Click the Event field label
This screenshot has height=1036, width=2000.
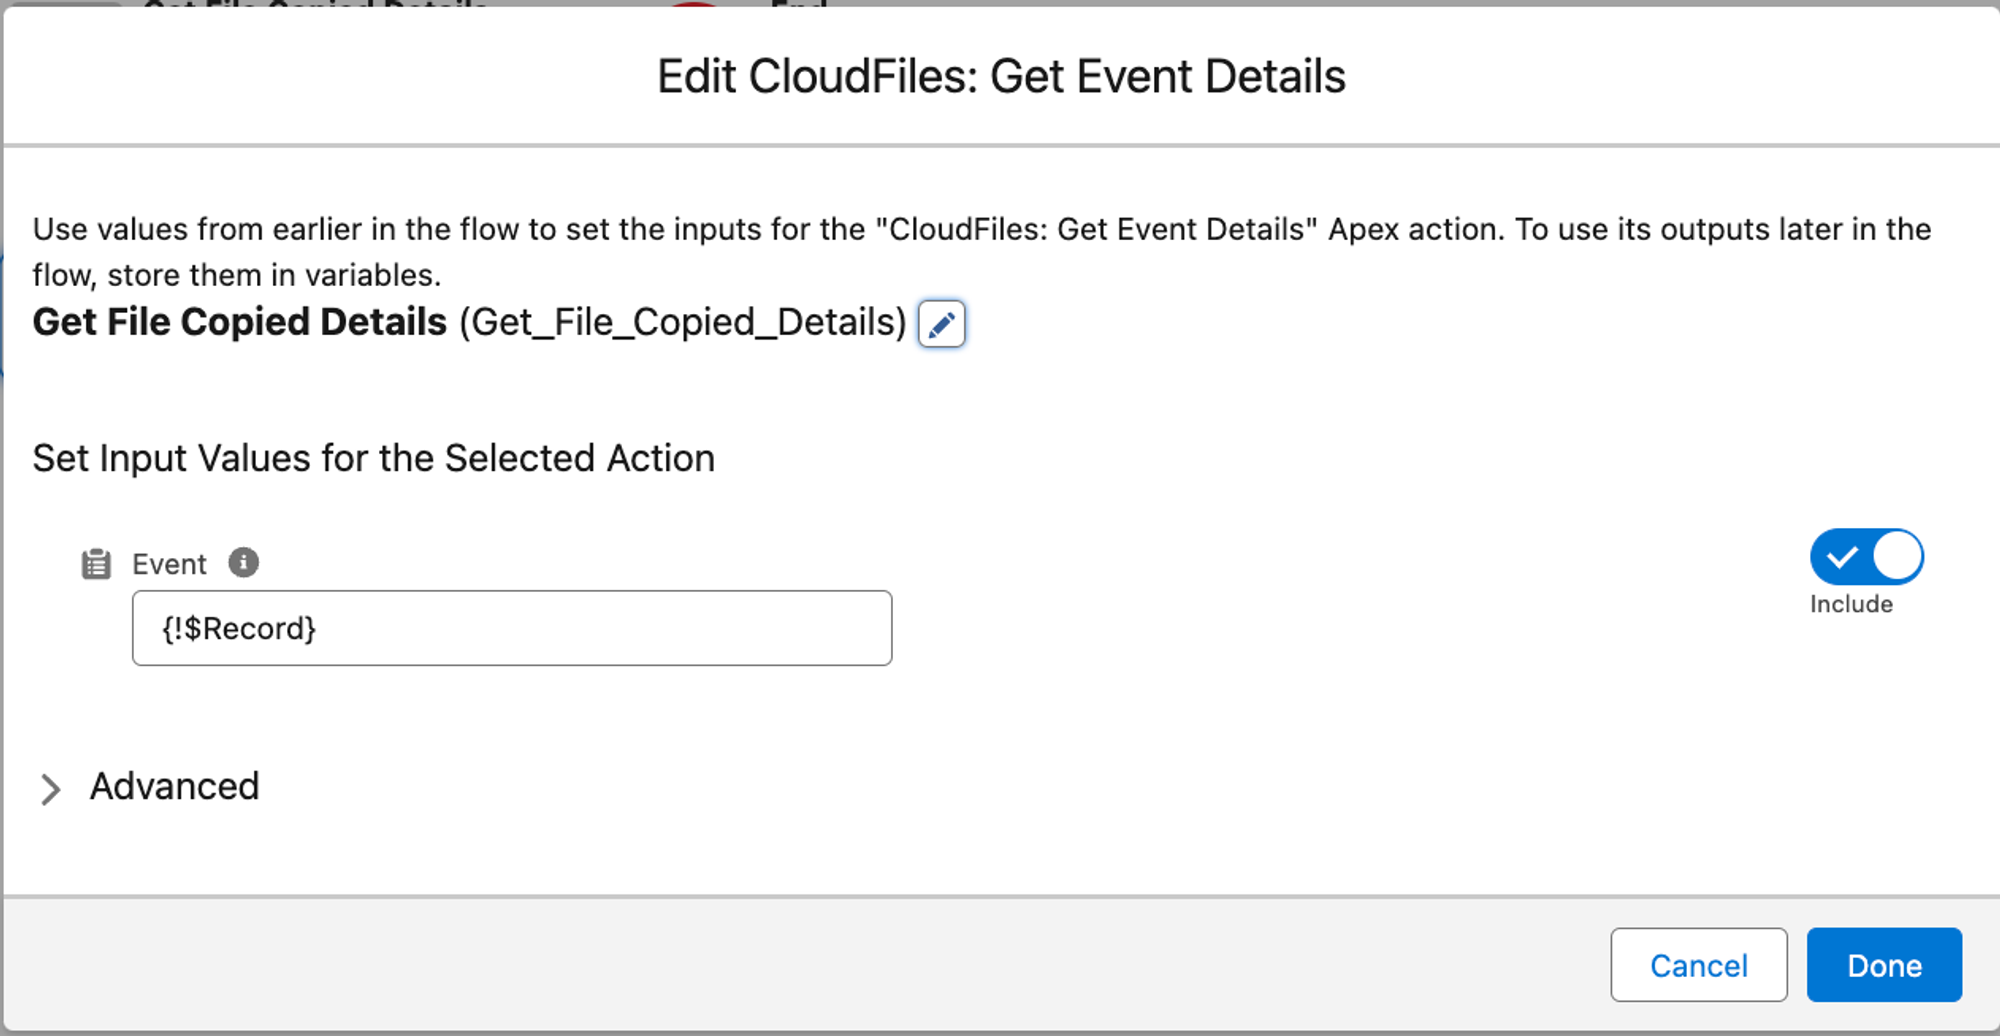tap(169, 564)
